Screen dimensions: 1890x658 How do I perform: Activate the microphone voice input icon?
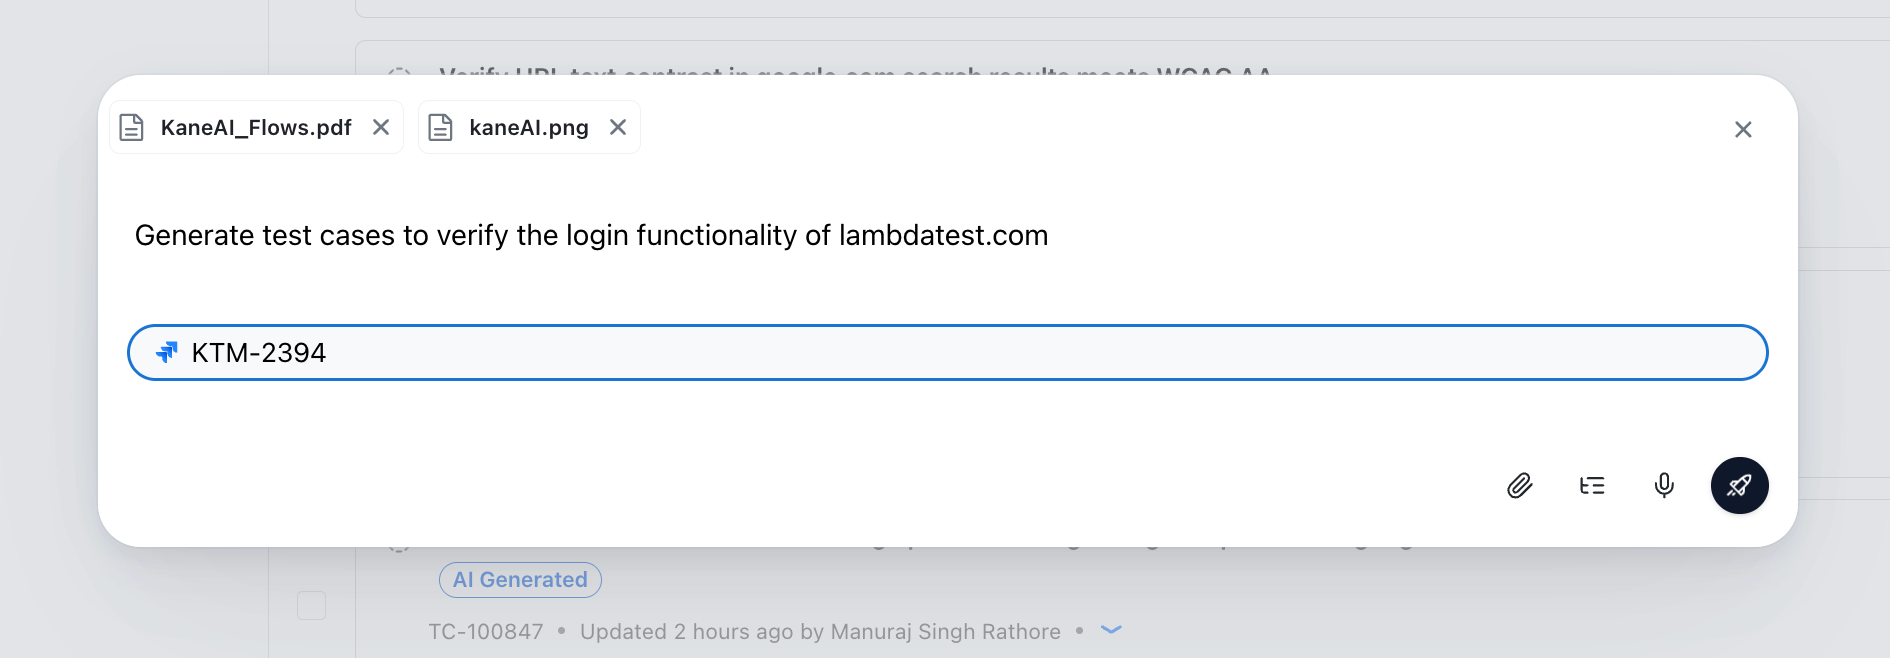[1663, 485]
